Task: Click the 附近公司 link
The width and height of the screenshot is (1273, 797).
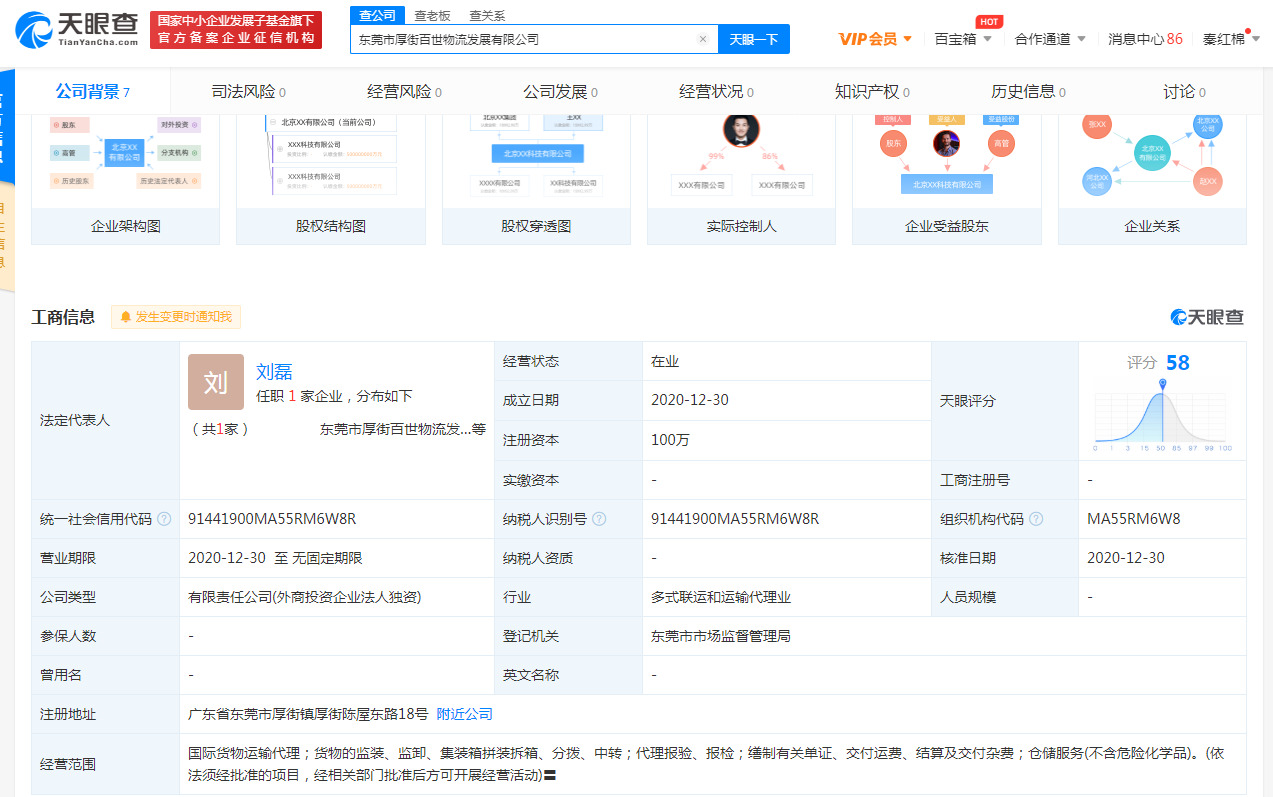Action: click(x=465, y=714)
